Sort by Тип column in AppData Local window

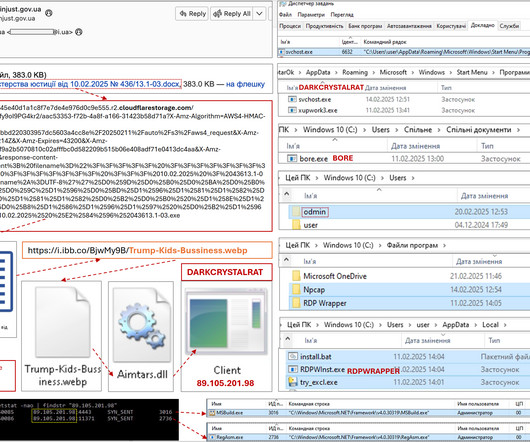tap(494, 340)
